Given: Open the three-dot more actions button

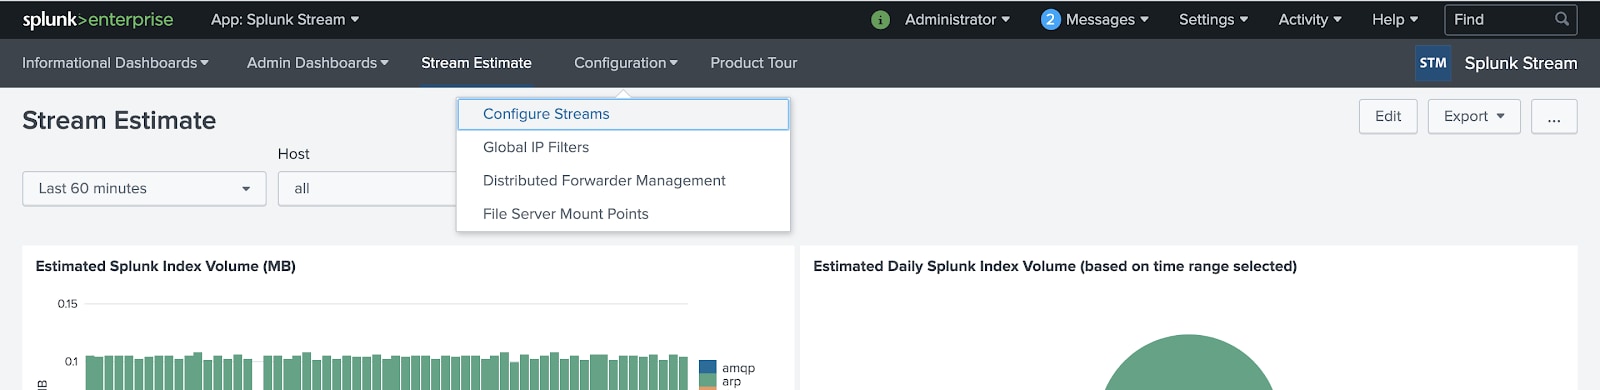Looking at the screenshot, I should point(1554,116).
